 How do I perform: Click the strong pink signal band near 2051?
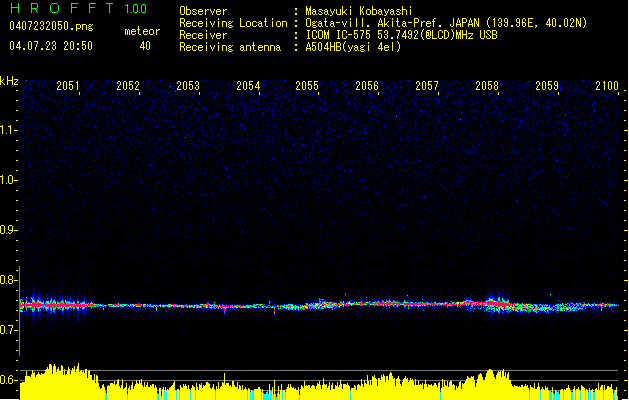pos(56,305)
